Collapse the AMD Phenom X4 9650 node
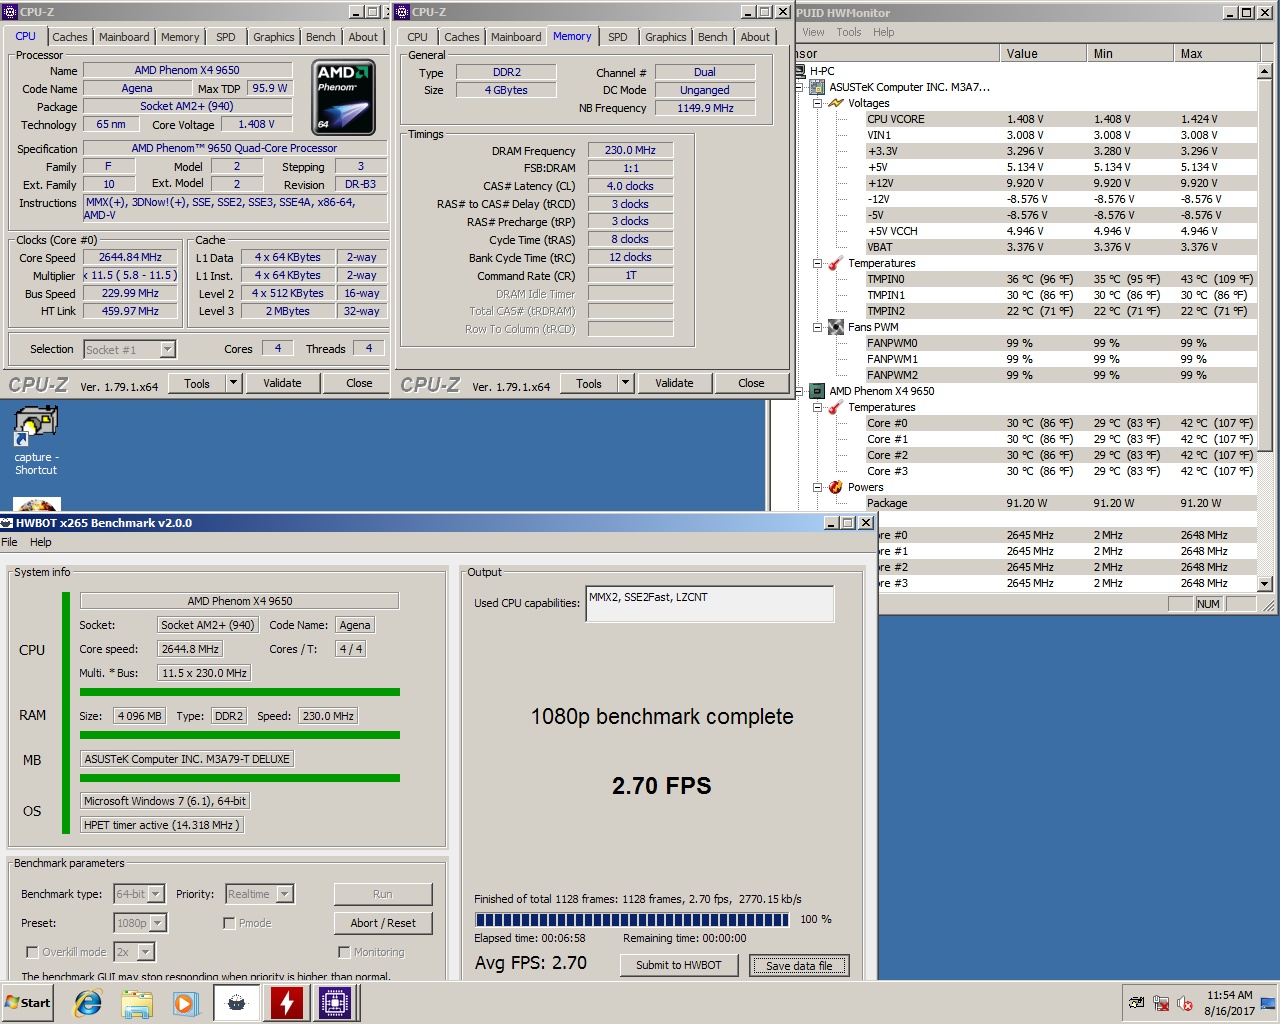 click(799, 391)
